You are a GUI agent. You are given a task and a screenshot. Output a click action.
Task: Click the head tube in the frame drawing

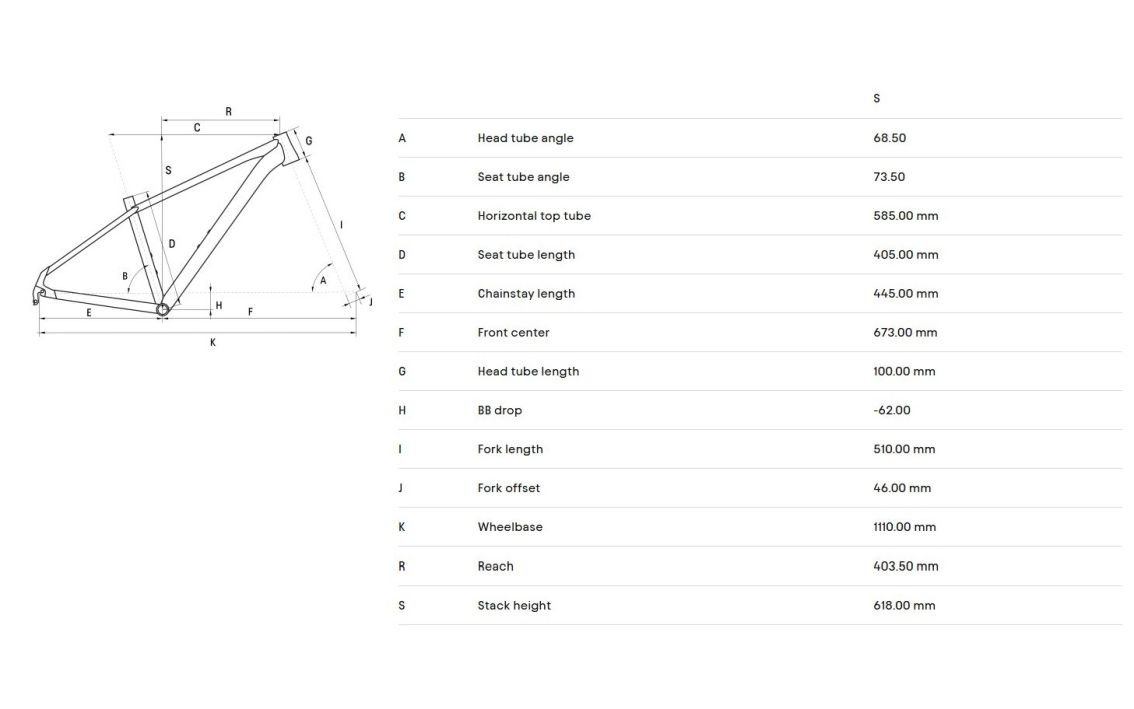288,147
